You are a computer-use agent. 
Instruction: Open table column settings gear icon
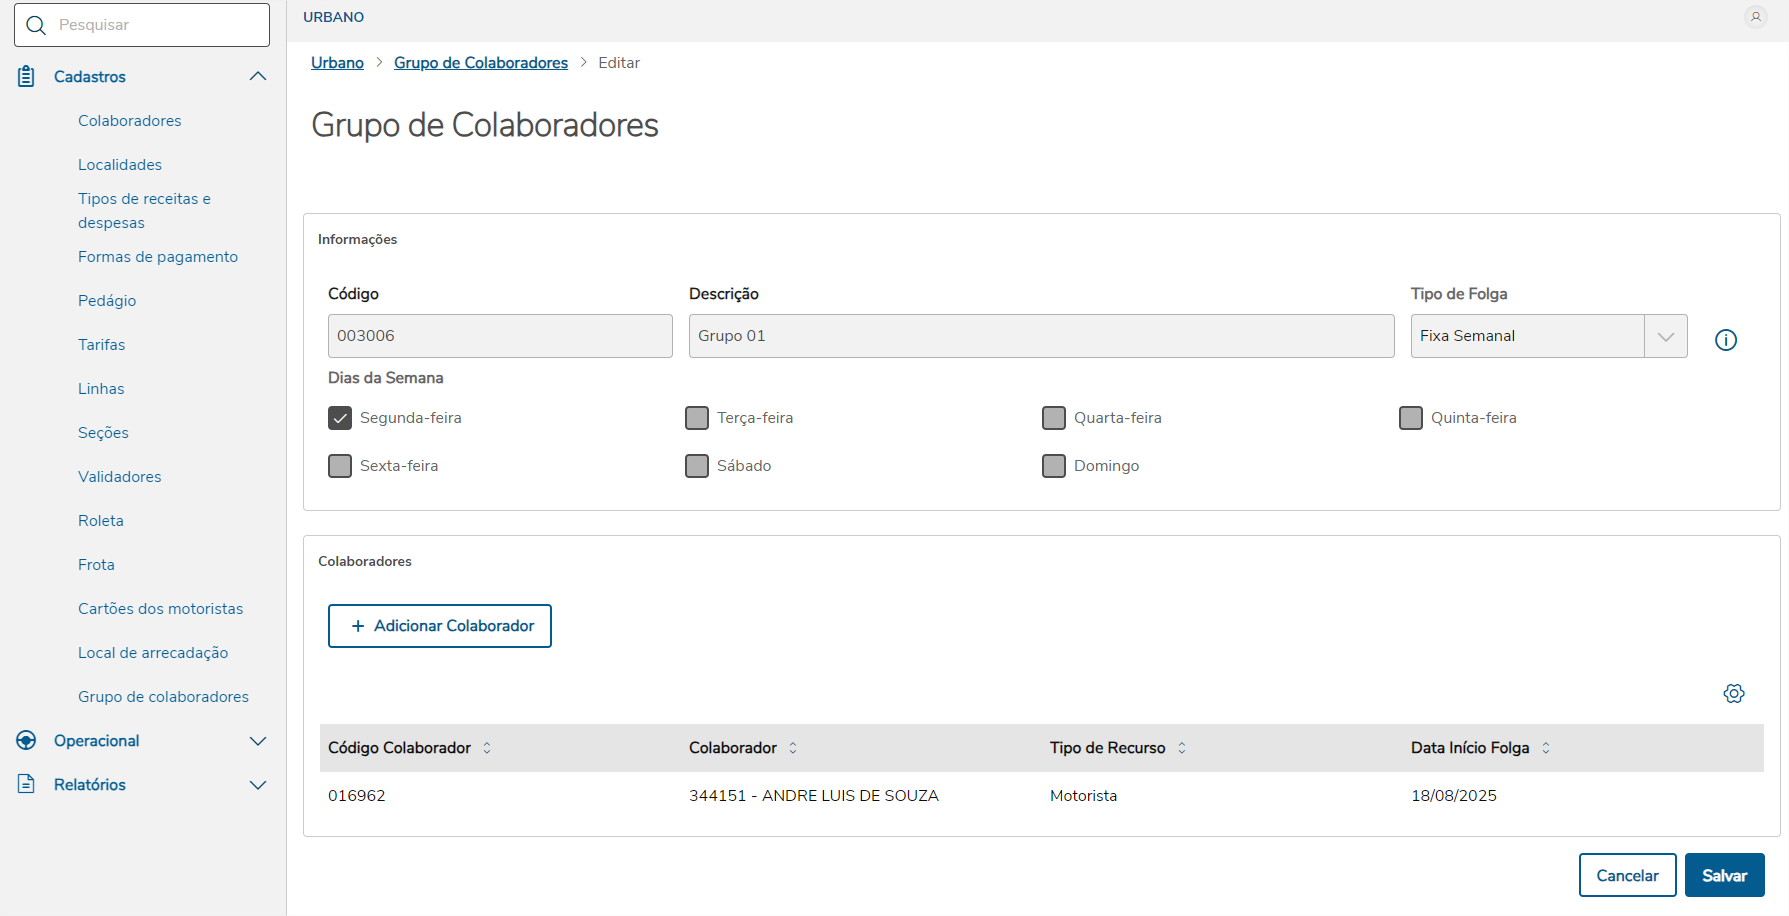pyautogui.click(x=1734, y=693)
